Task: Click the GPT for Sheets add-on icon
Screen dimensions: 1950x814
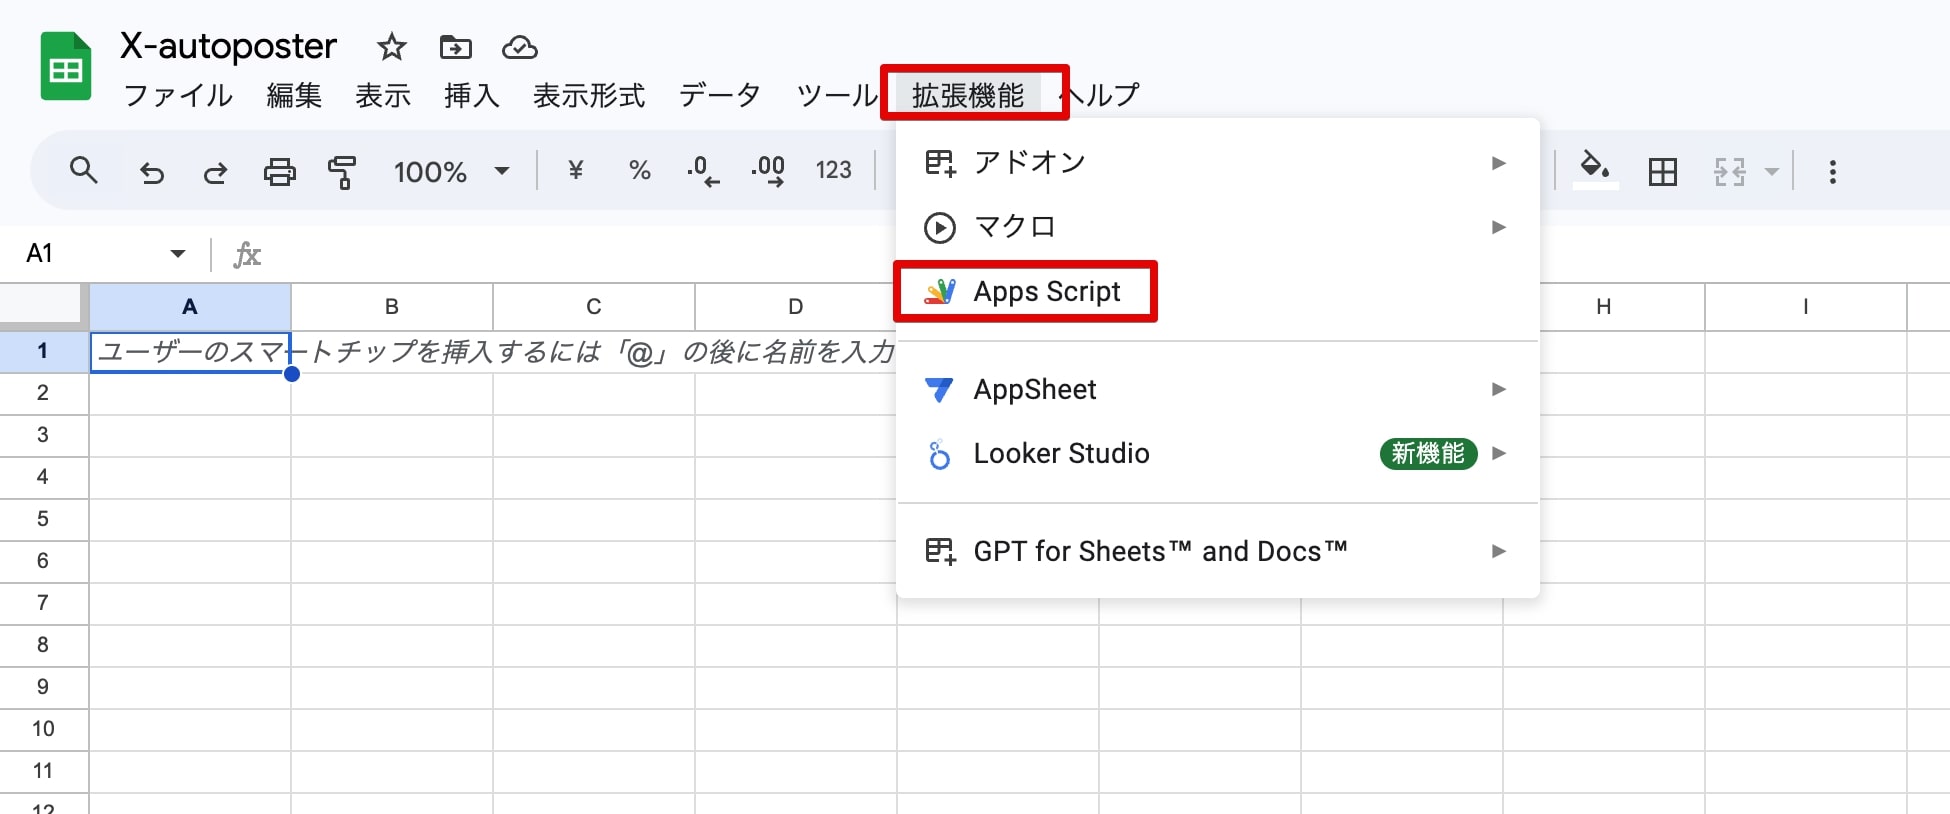Action: [940, 551]
